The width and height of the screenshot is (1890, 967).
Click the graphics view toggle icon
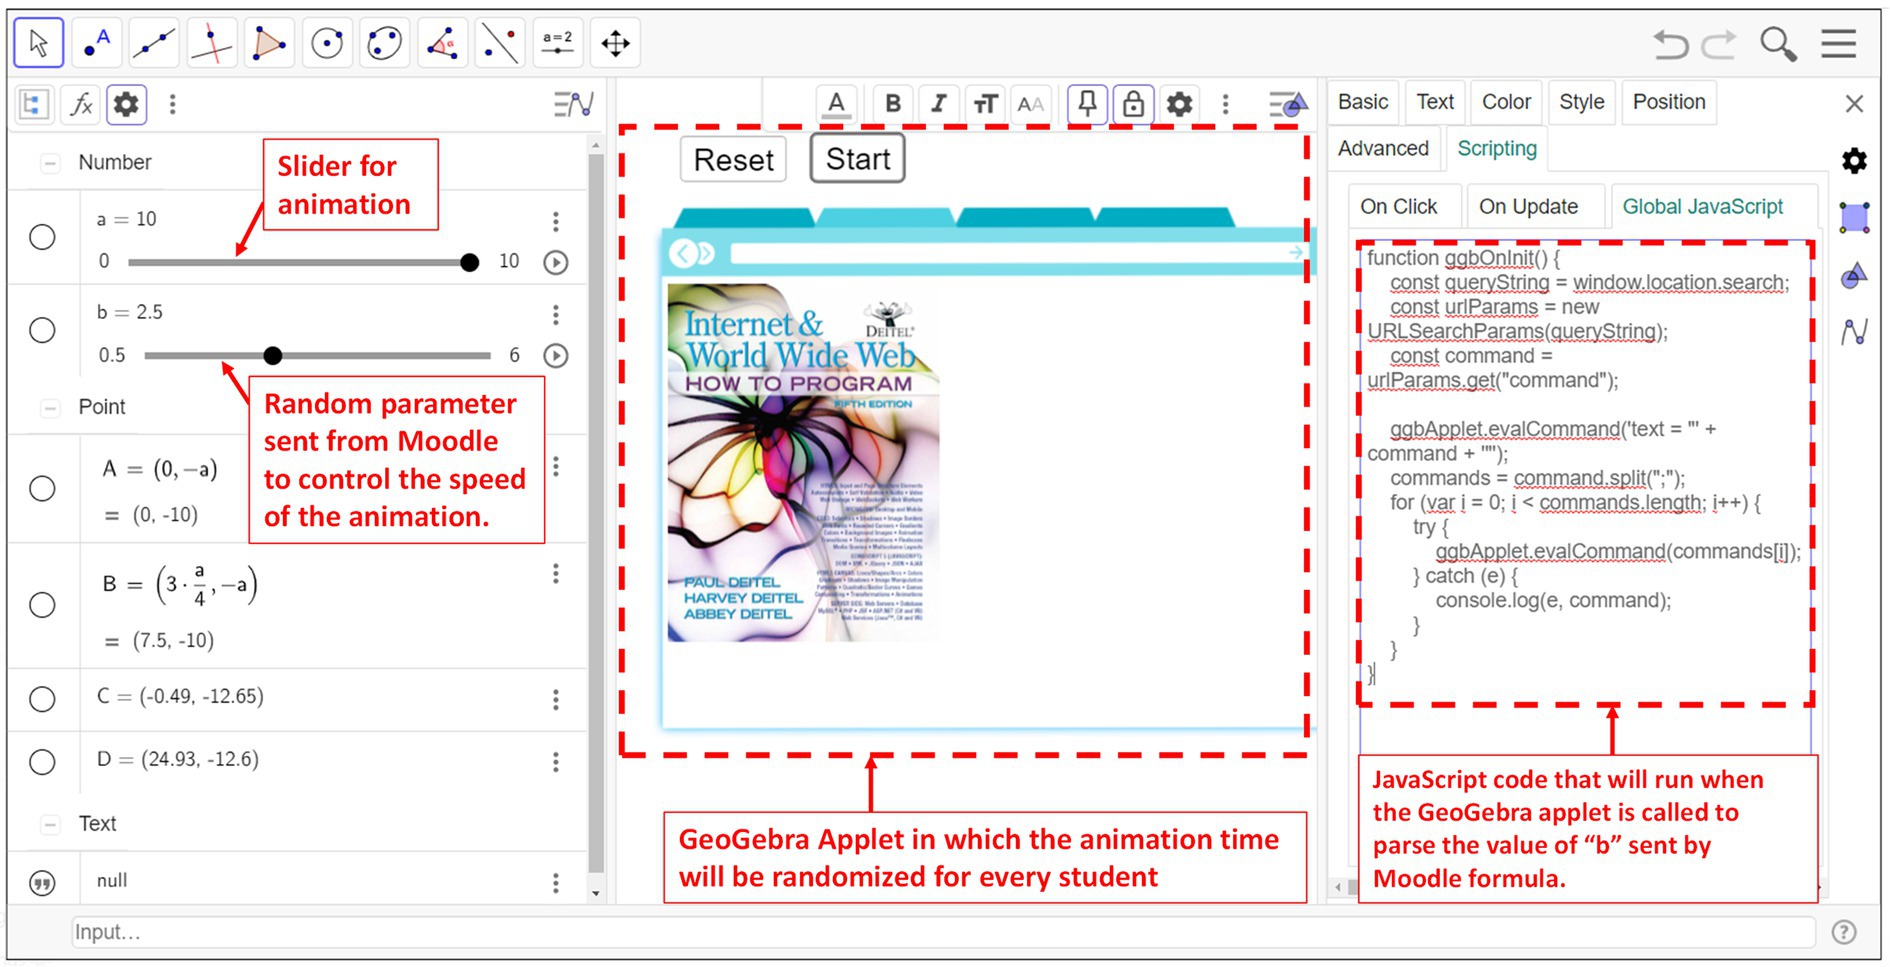click(1289, 103)
